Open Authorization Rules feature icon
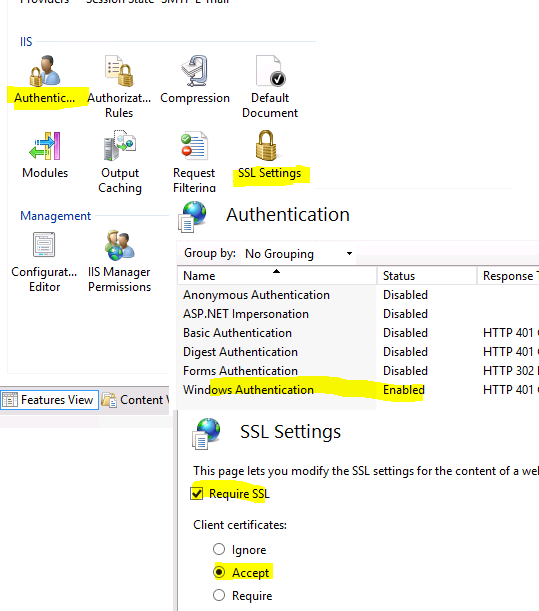This screenshot has width=539, height=611. [119, 71]
